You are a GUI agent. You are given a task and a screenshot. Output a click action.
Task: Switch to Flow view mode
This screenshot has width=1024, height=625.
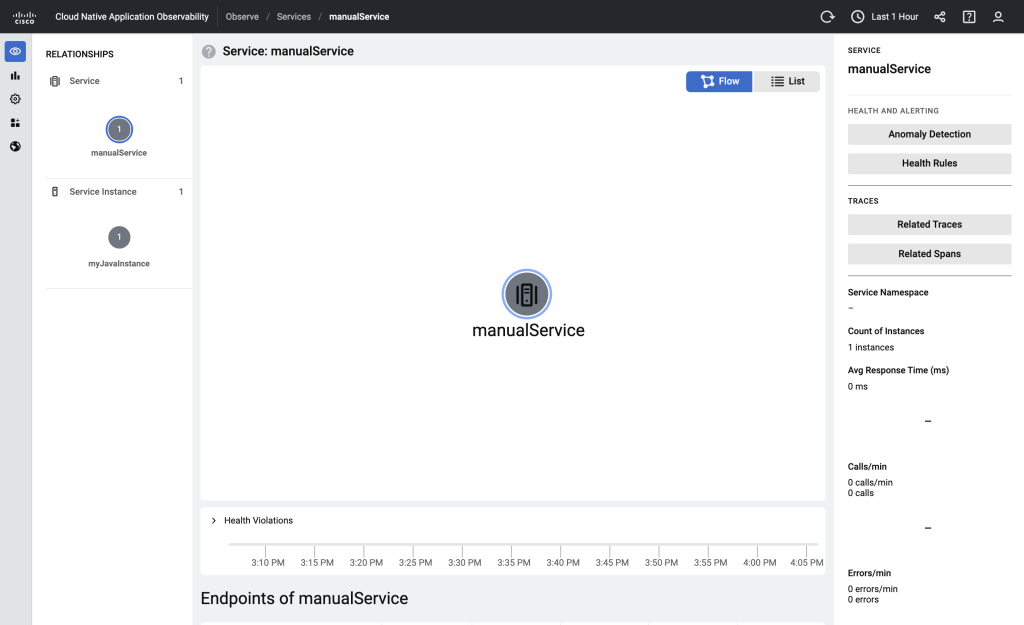click(718, 81)
